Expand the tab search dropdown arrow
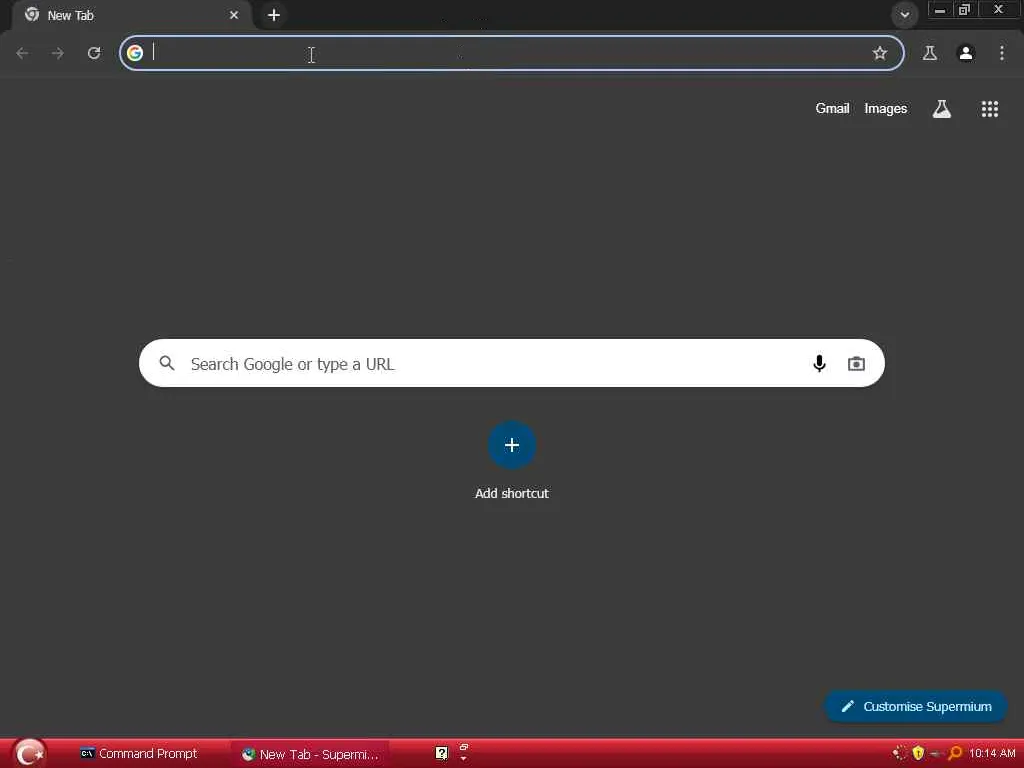1024x768 pixels. (904, 14)
